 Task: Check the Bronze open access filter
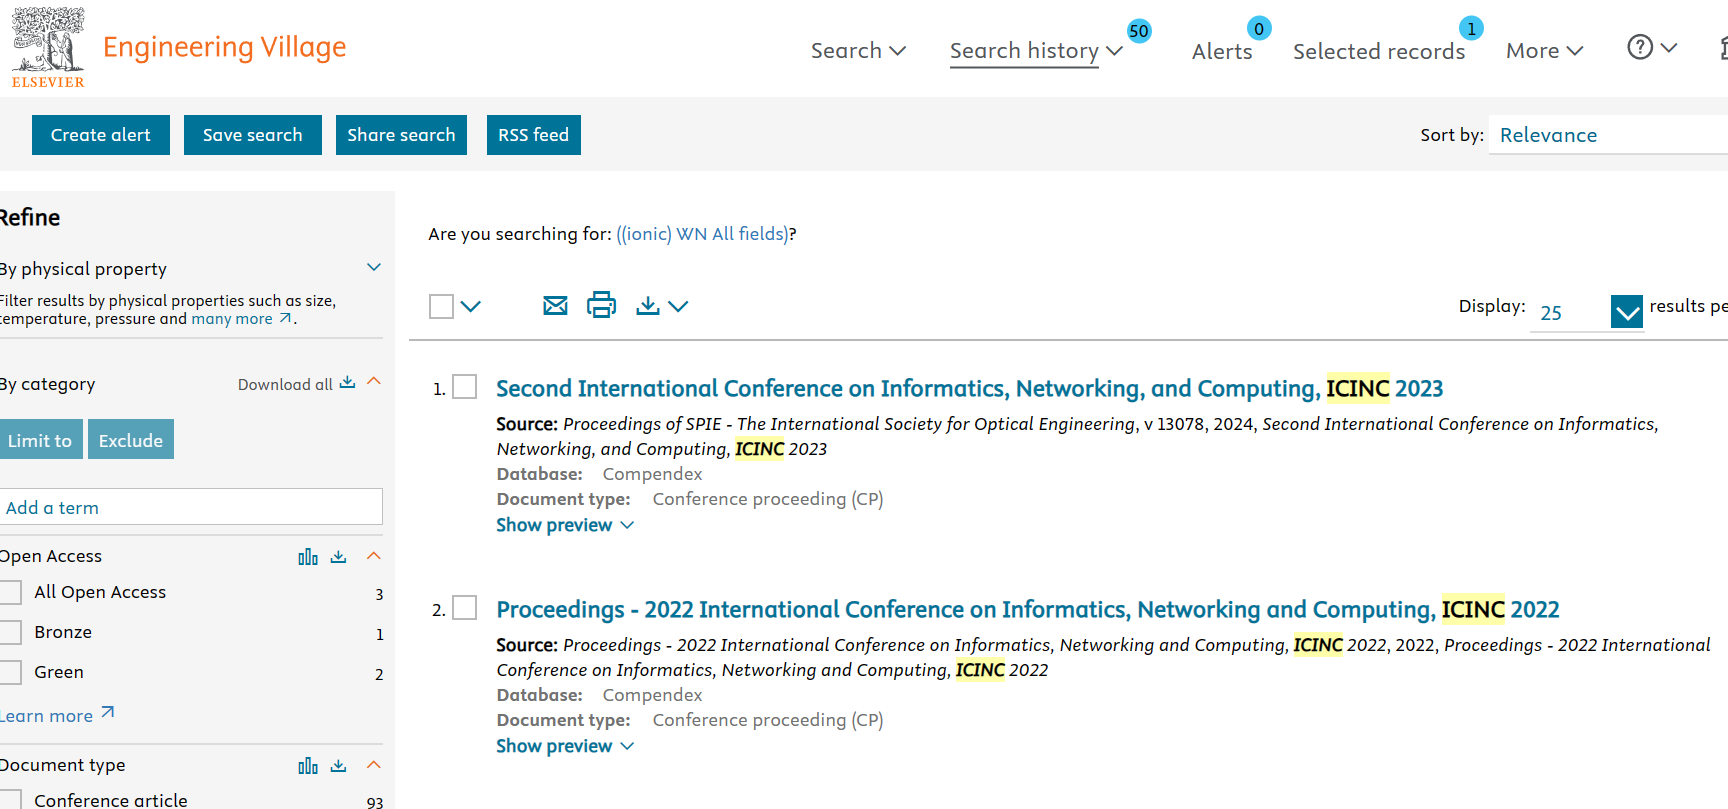tap(10, 632)
